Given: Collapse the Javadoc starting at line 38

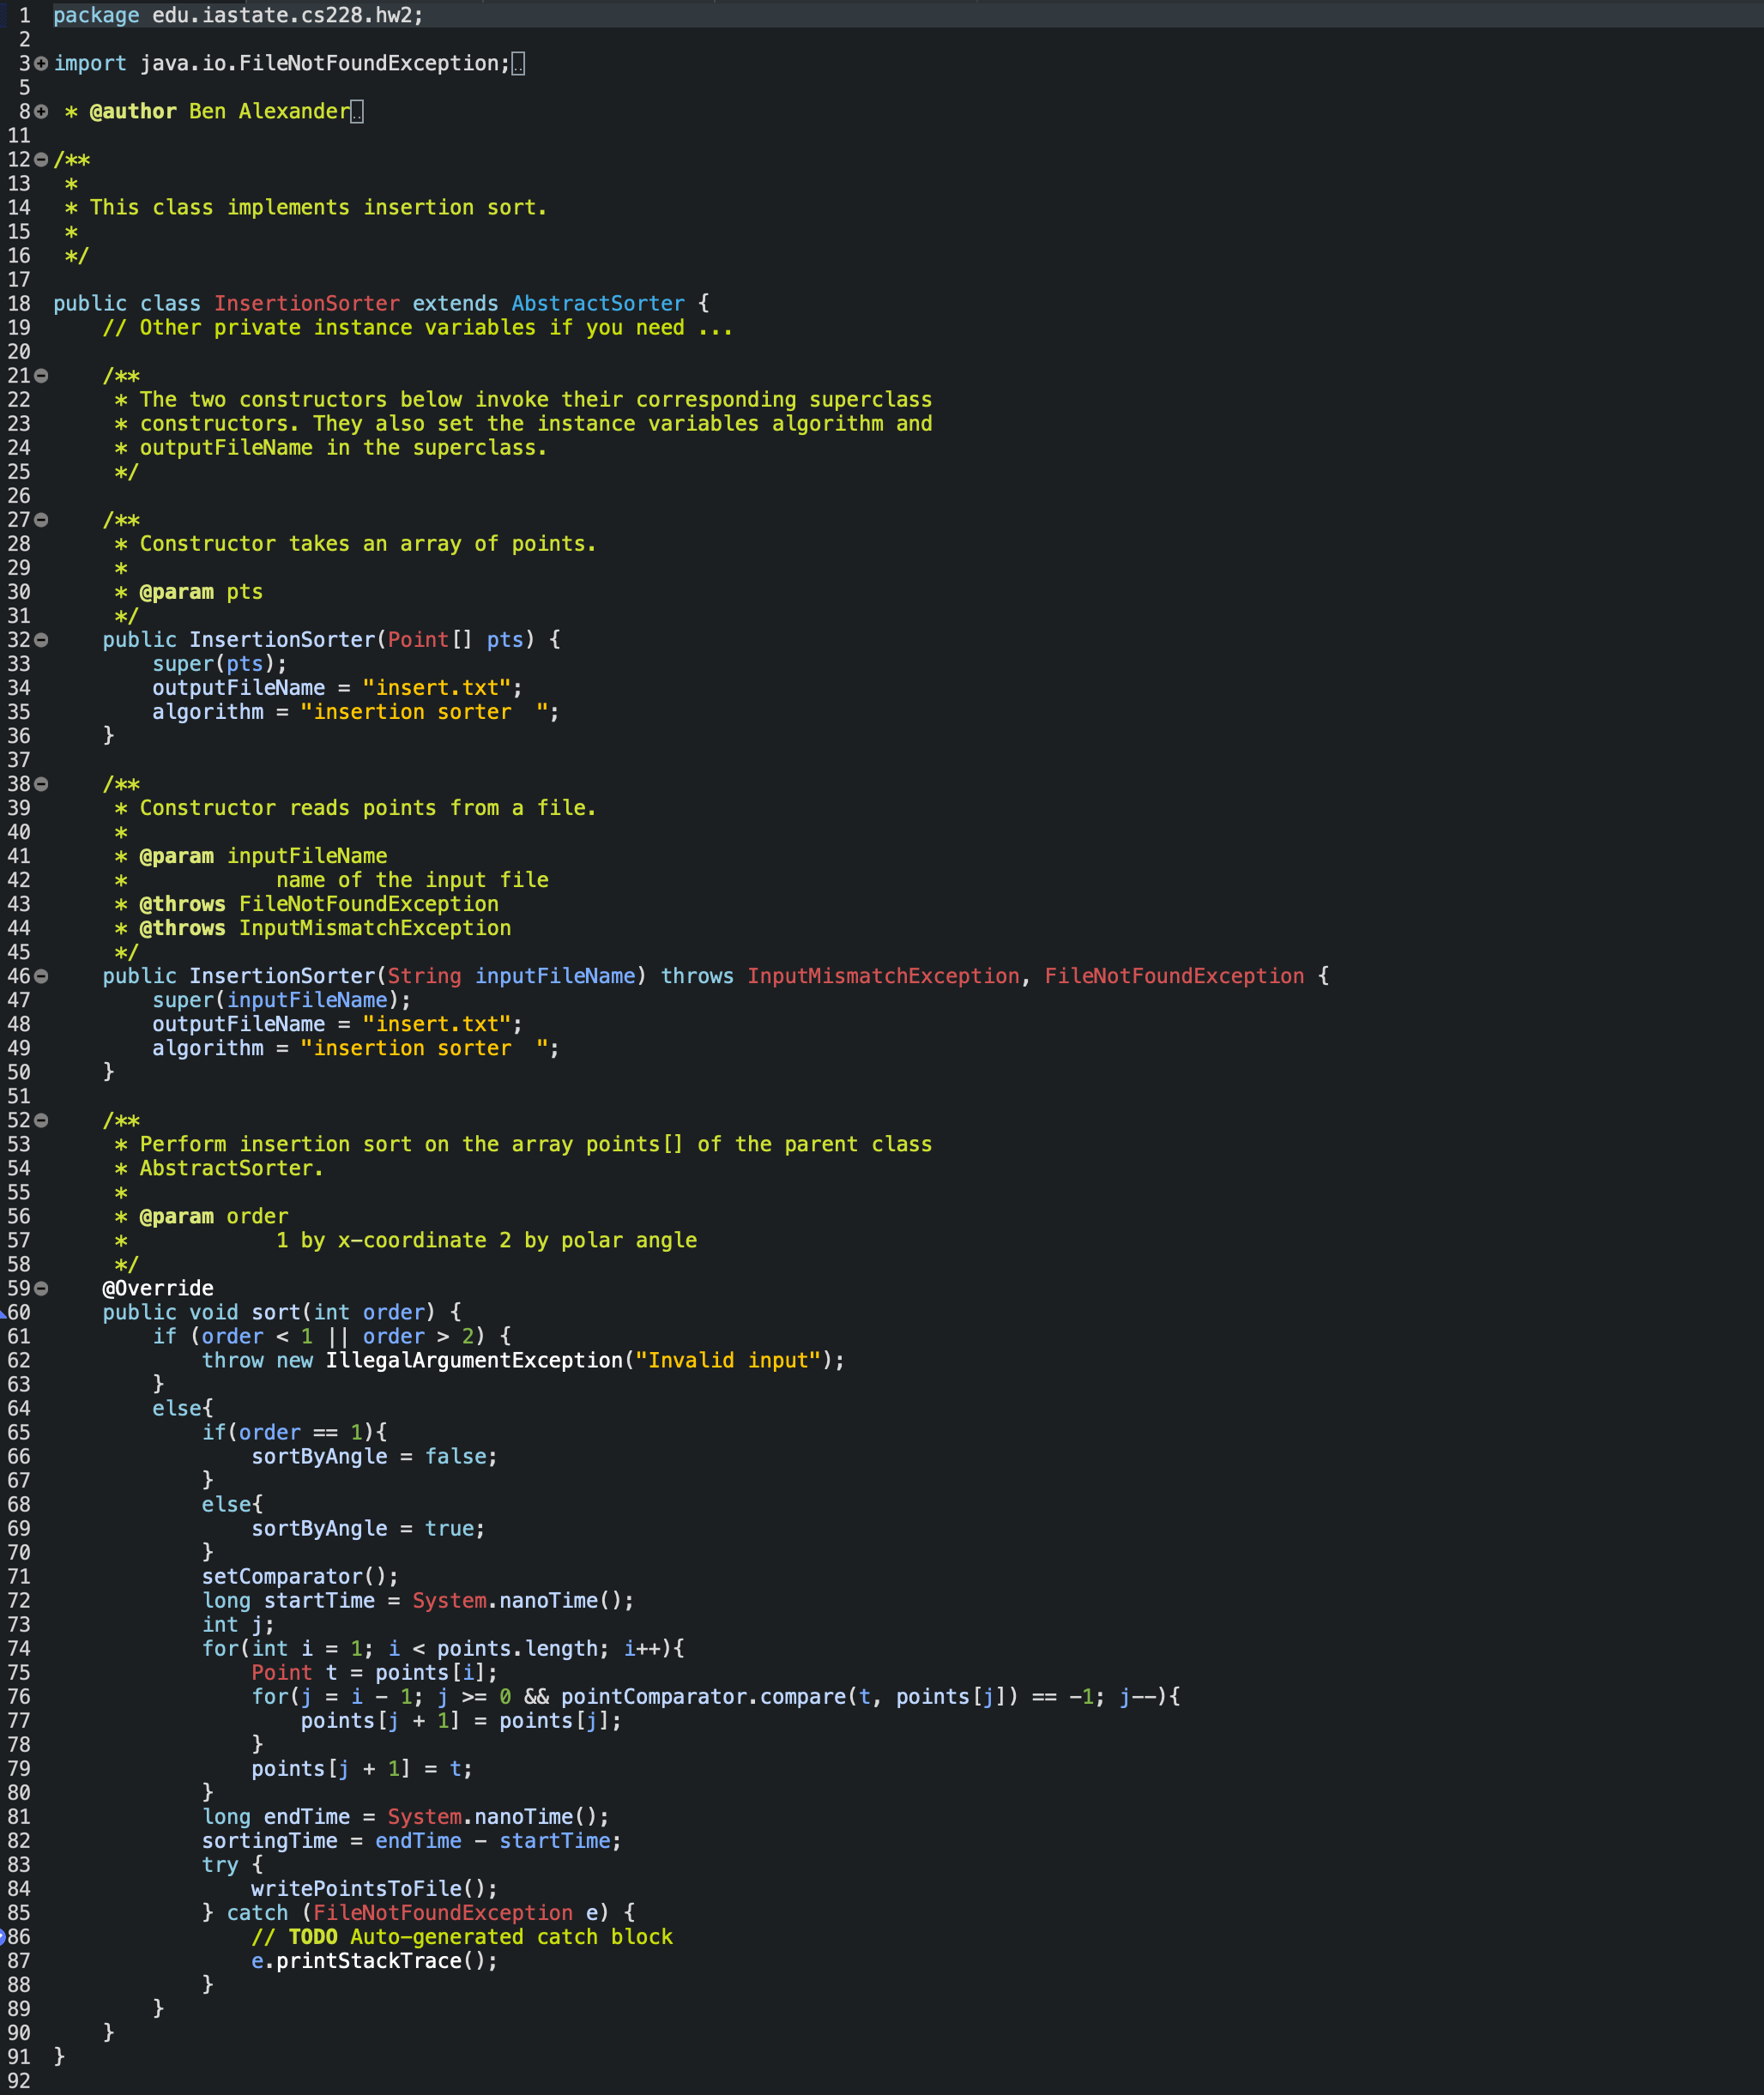Looking at the screenshot, I should coord(41,784).
